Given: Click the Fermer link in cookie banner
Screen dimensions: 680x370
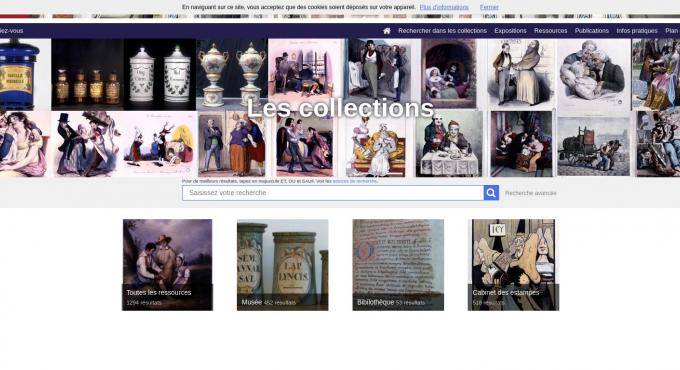Looking at the screenshot, I should 489,7.
